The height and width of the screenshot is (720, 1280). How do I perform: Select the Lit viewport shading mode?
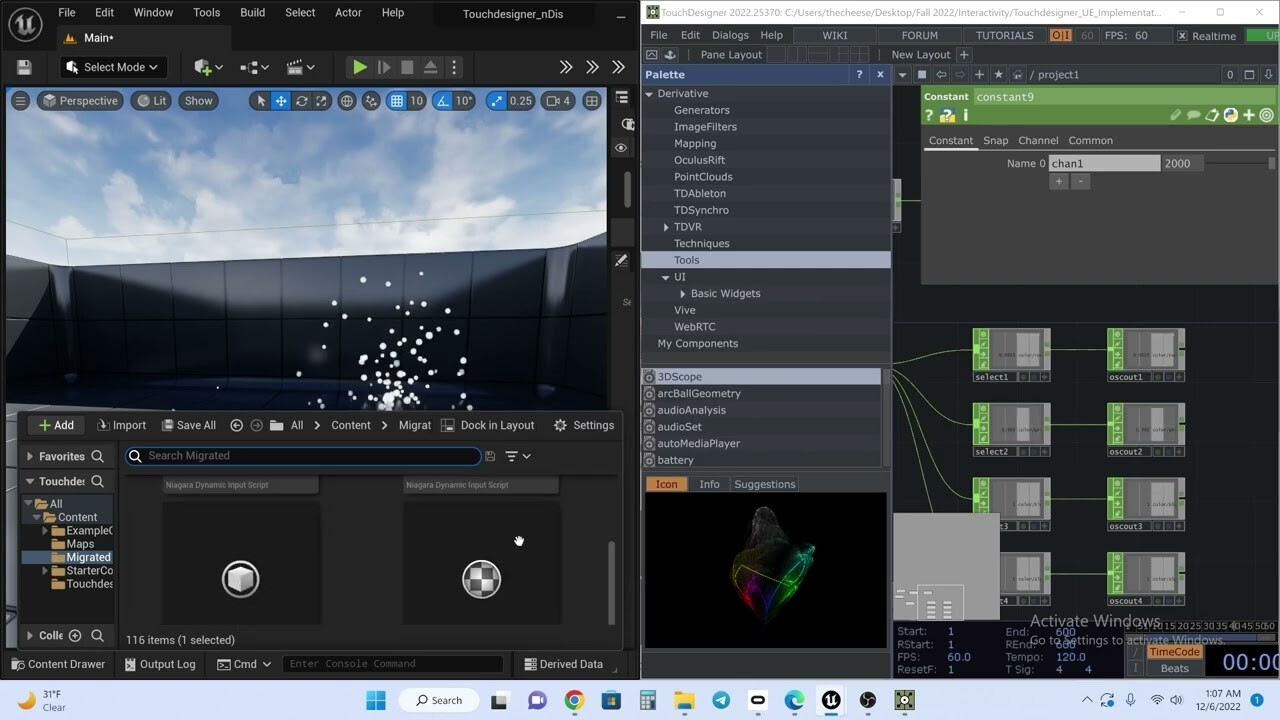151,100
